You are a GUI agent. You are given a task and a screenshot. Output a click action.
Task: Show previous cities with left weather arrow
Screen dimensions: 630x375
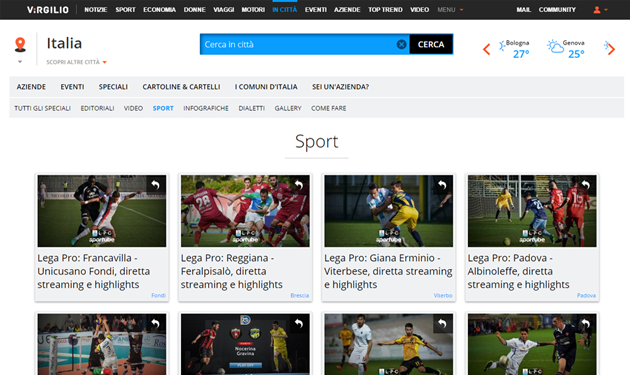487,49
